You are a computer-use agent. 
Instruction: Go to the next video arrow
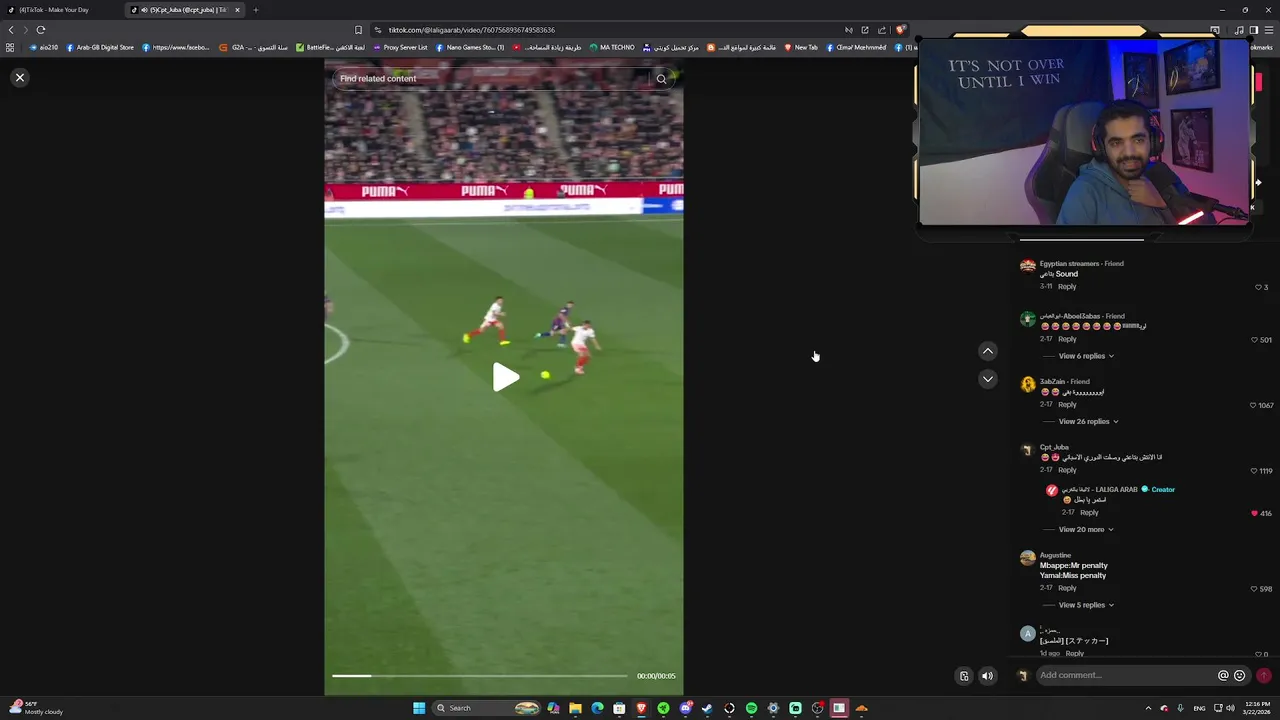987,379
